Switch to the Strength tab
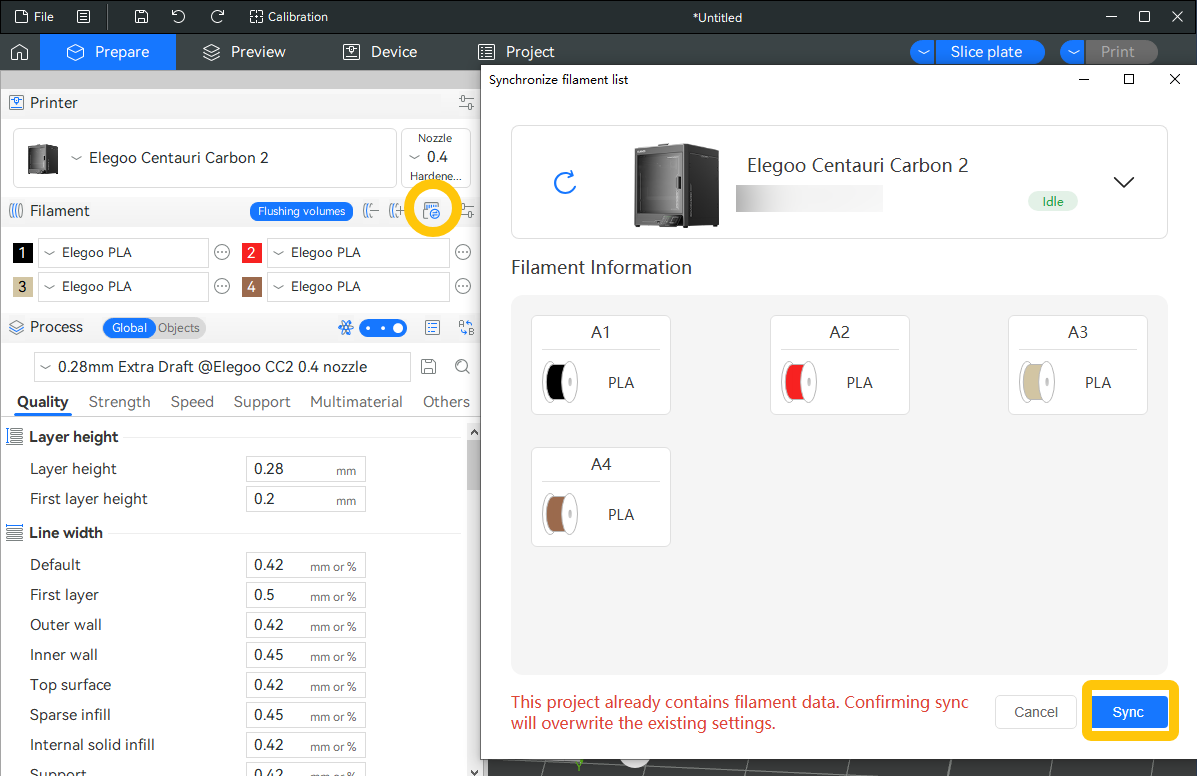 (119, 402)
